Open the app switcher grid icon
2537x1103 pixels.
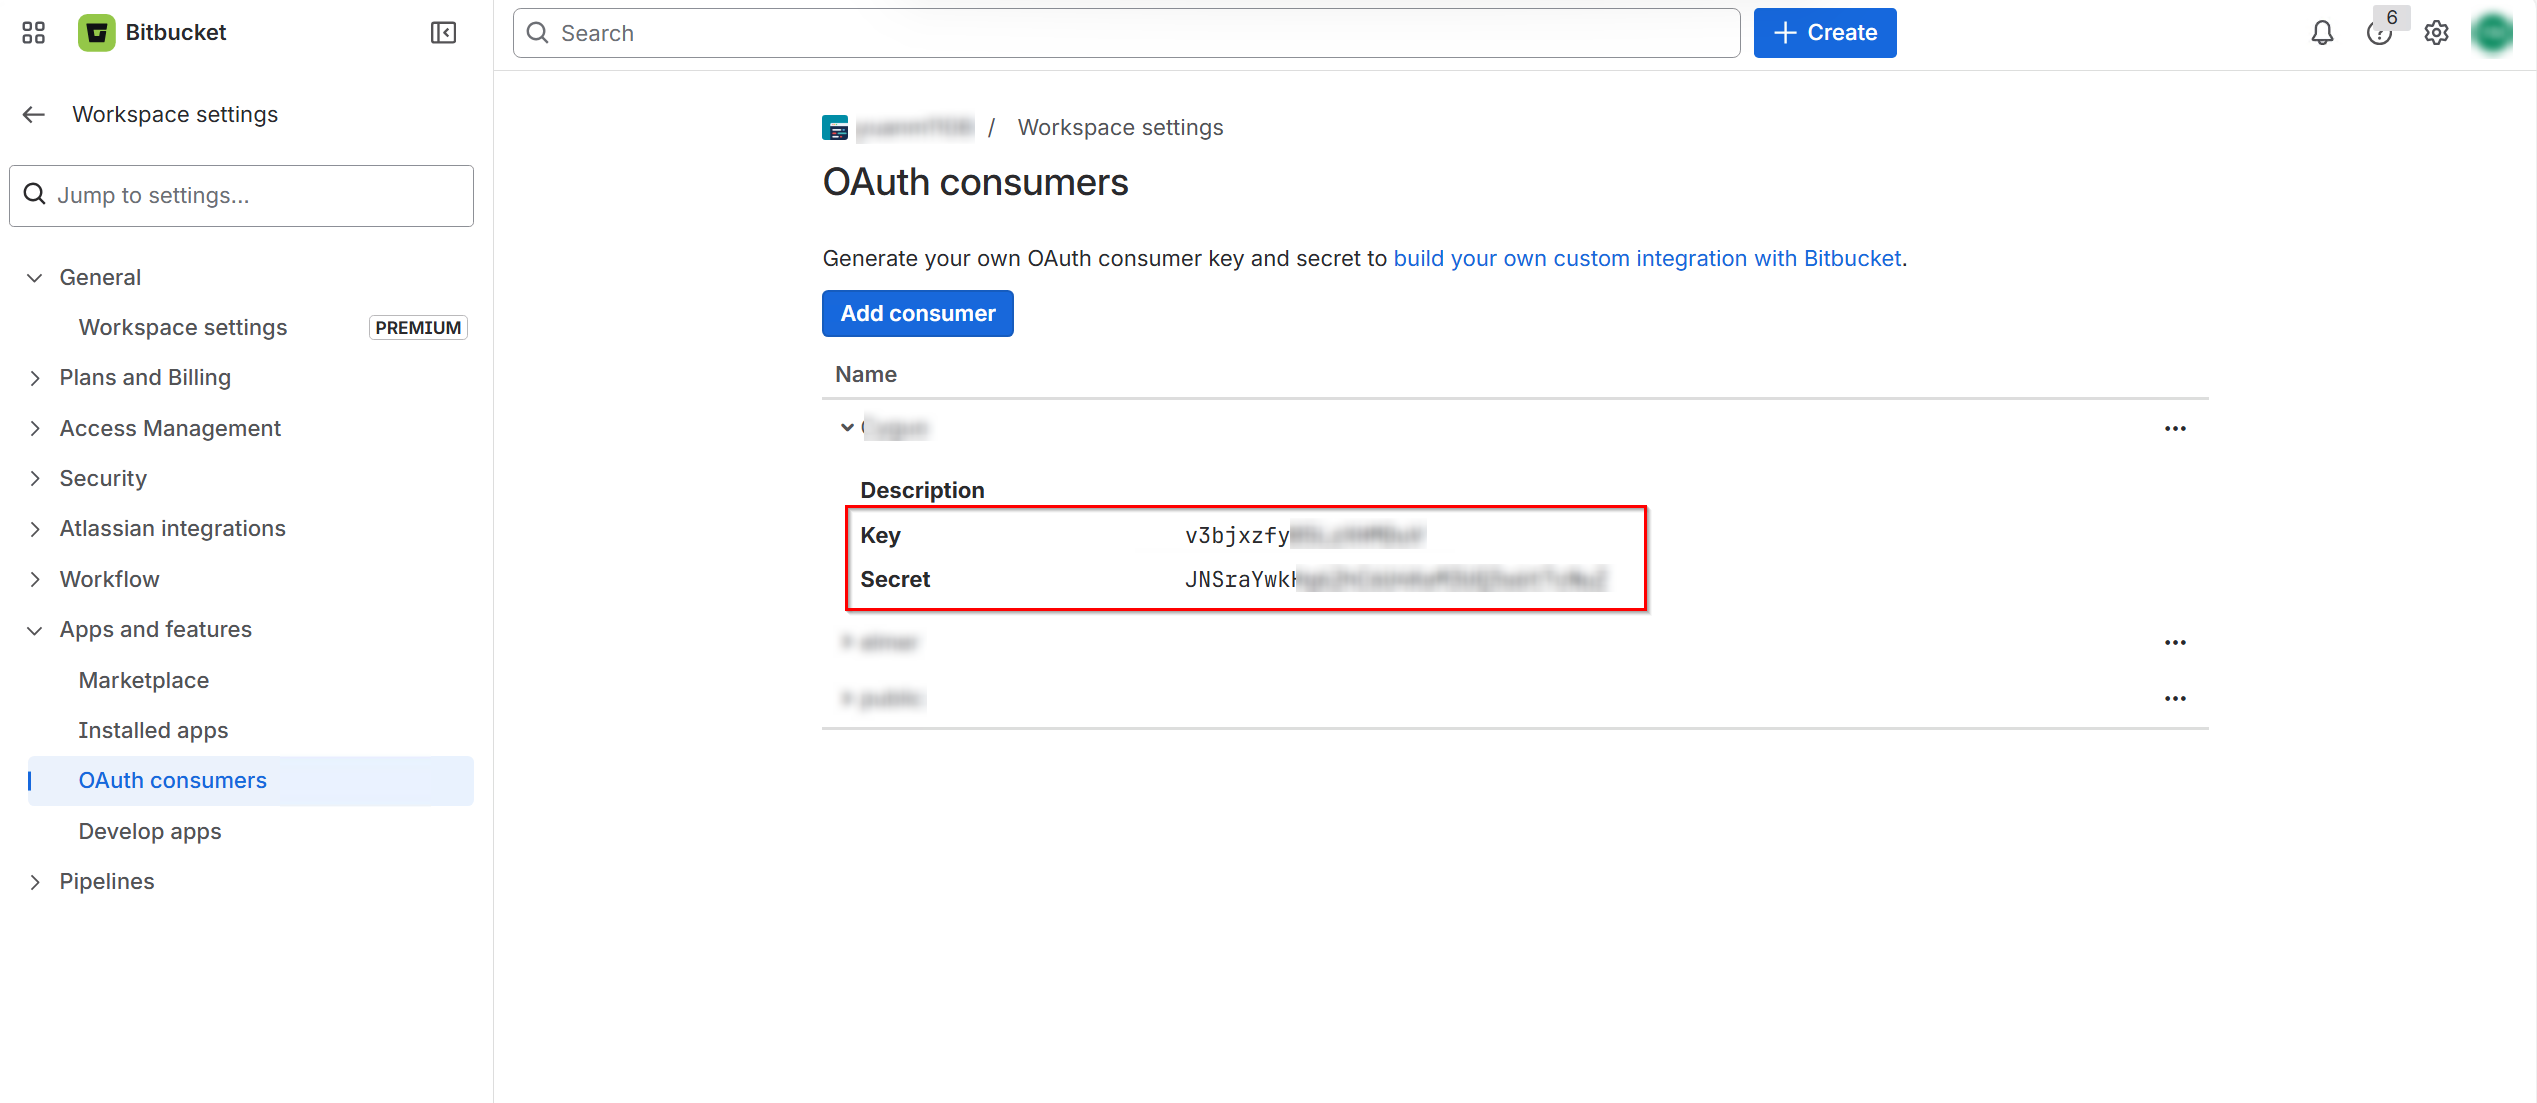34,33
